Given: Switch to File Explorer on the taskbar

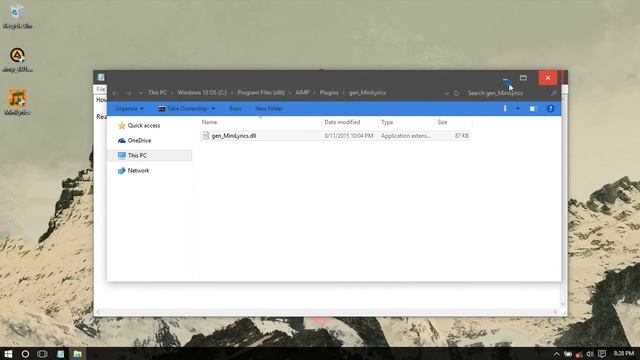Looking at the screenshot, I should (78, 354).
